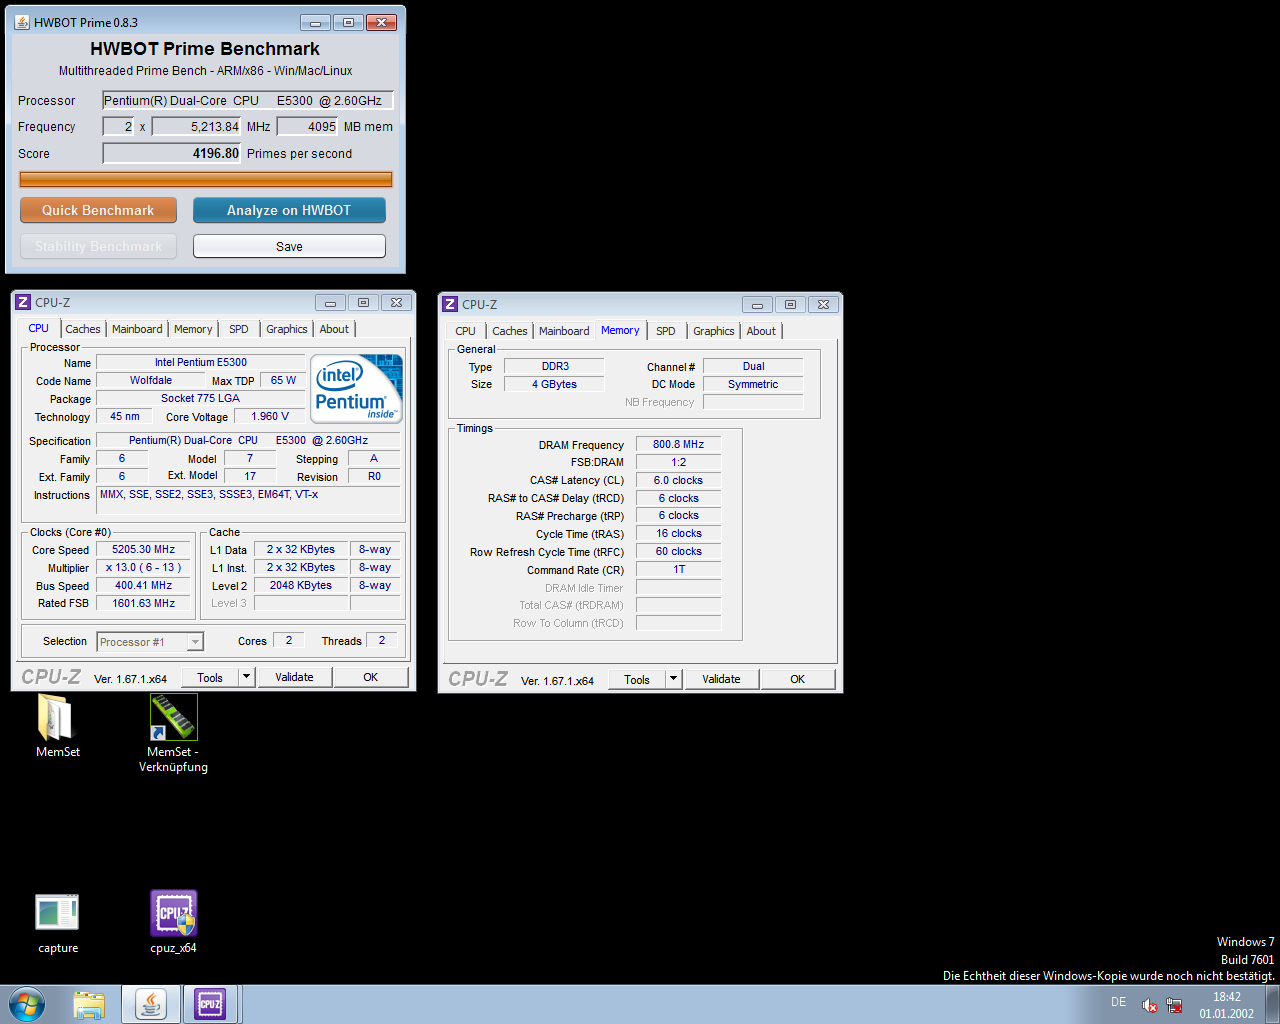1280x1024 pixels.
Task: Click the Show desktop strip at the end of the taskbar
Action: pyautogui.click(x=1272, y=1004)
